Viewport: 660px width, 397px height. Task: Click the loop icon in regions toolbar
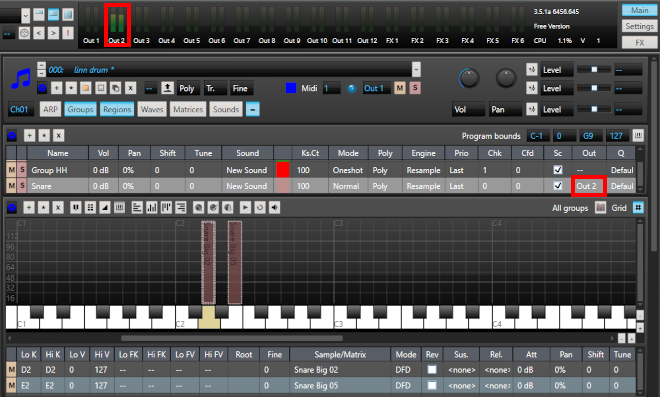click(x=260, y=208)
